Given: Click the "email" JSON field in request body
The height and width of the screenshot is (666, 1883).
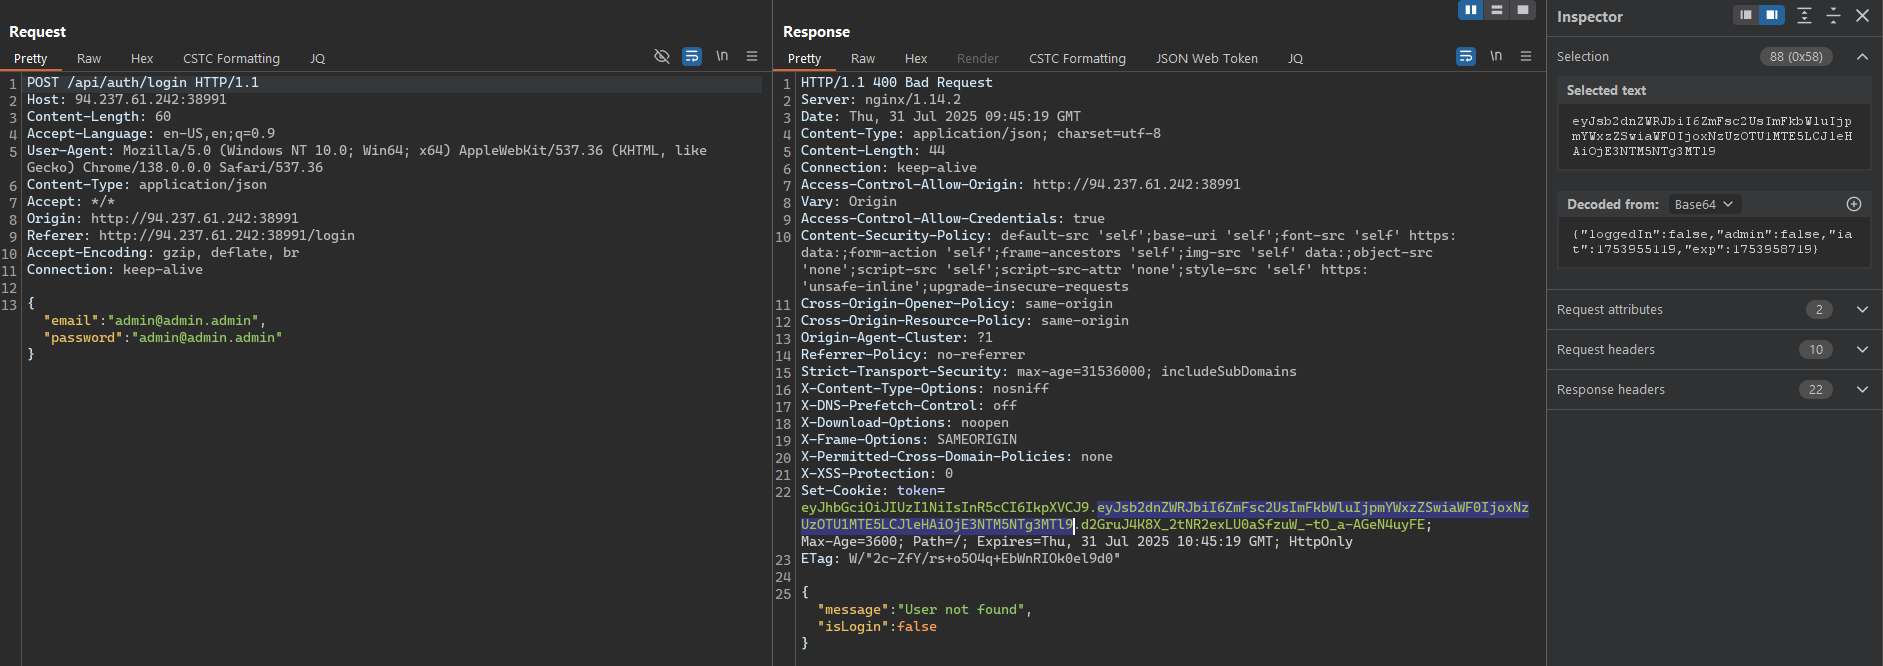Looking at the screenshot, I should (155, 321).
